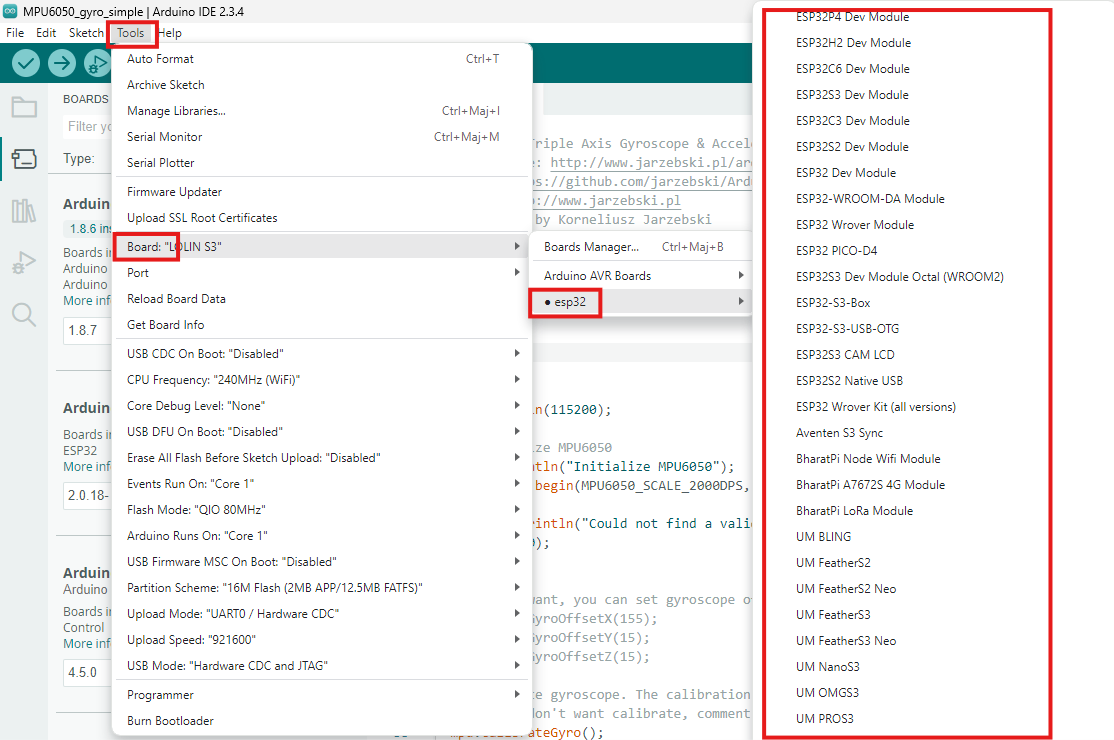Select UM PROS3 board
1114x740 pixels.
tap(824, 719)
